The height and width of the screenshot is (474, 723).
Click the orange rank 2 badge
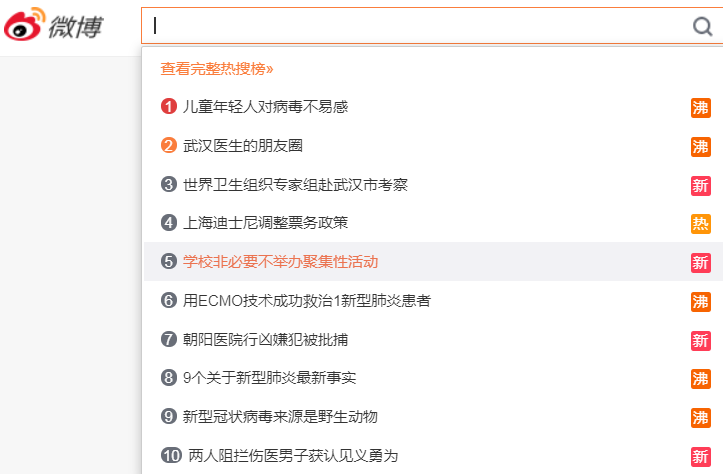tap(169, 146)
